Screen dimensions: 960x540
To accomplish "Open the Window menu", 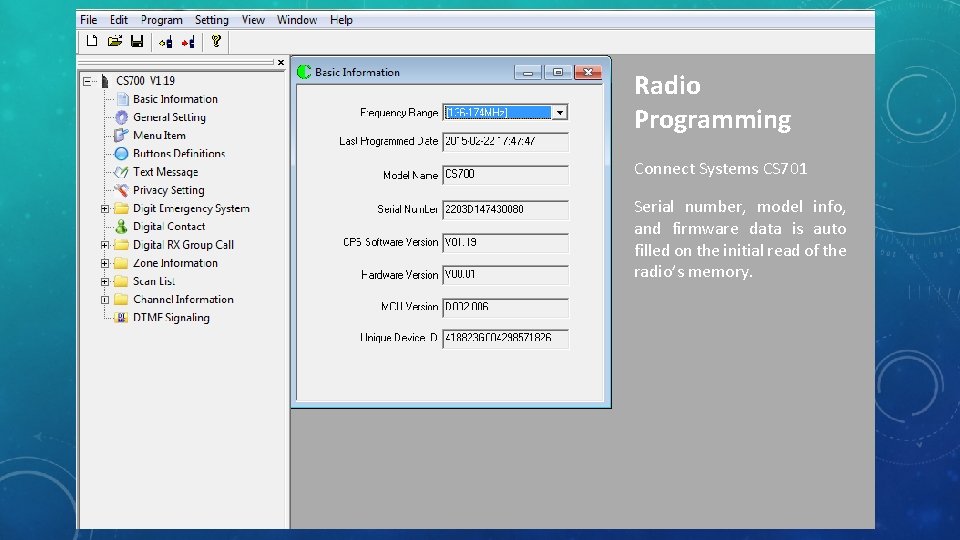I will coord(297,20).
